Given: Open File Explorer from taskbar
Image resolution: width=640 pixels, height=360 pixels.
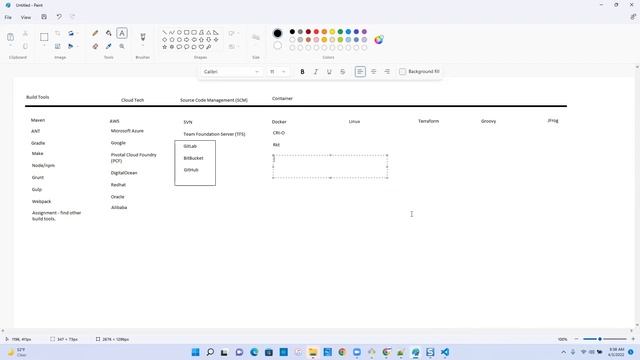Looking at the screenshot, I should pyautogui.click(x=313, y=352).
